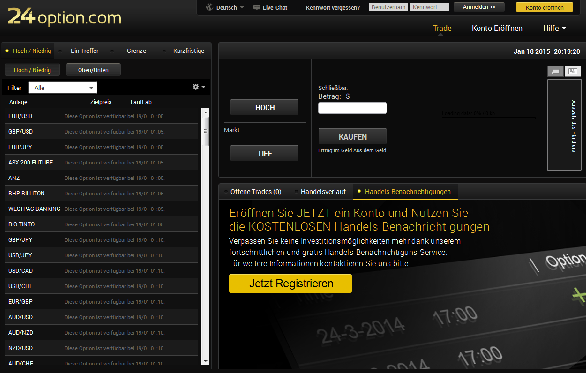Open the Deutsch language dropdown
This screenshot has width=586, height=373.
pyautogui.click(x=229, y=7)
